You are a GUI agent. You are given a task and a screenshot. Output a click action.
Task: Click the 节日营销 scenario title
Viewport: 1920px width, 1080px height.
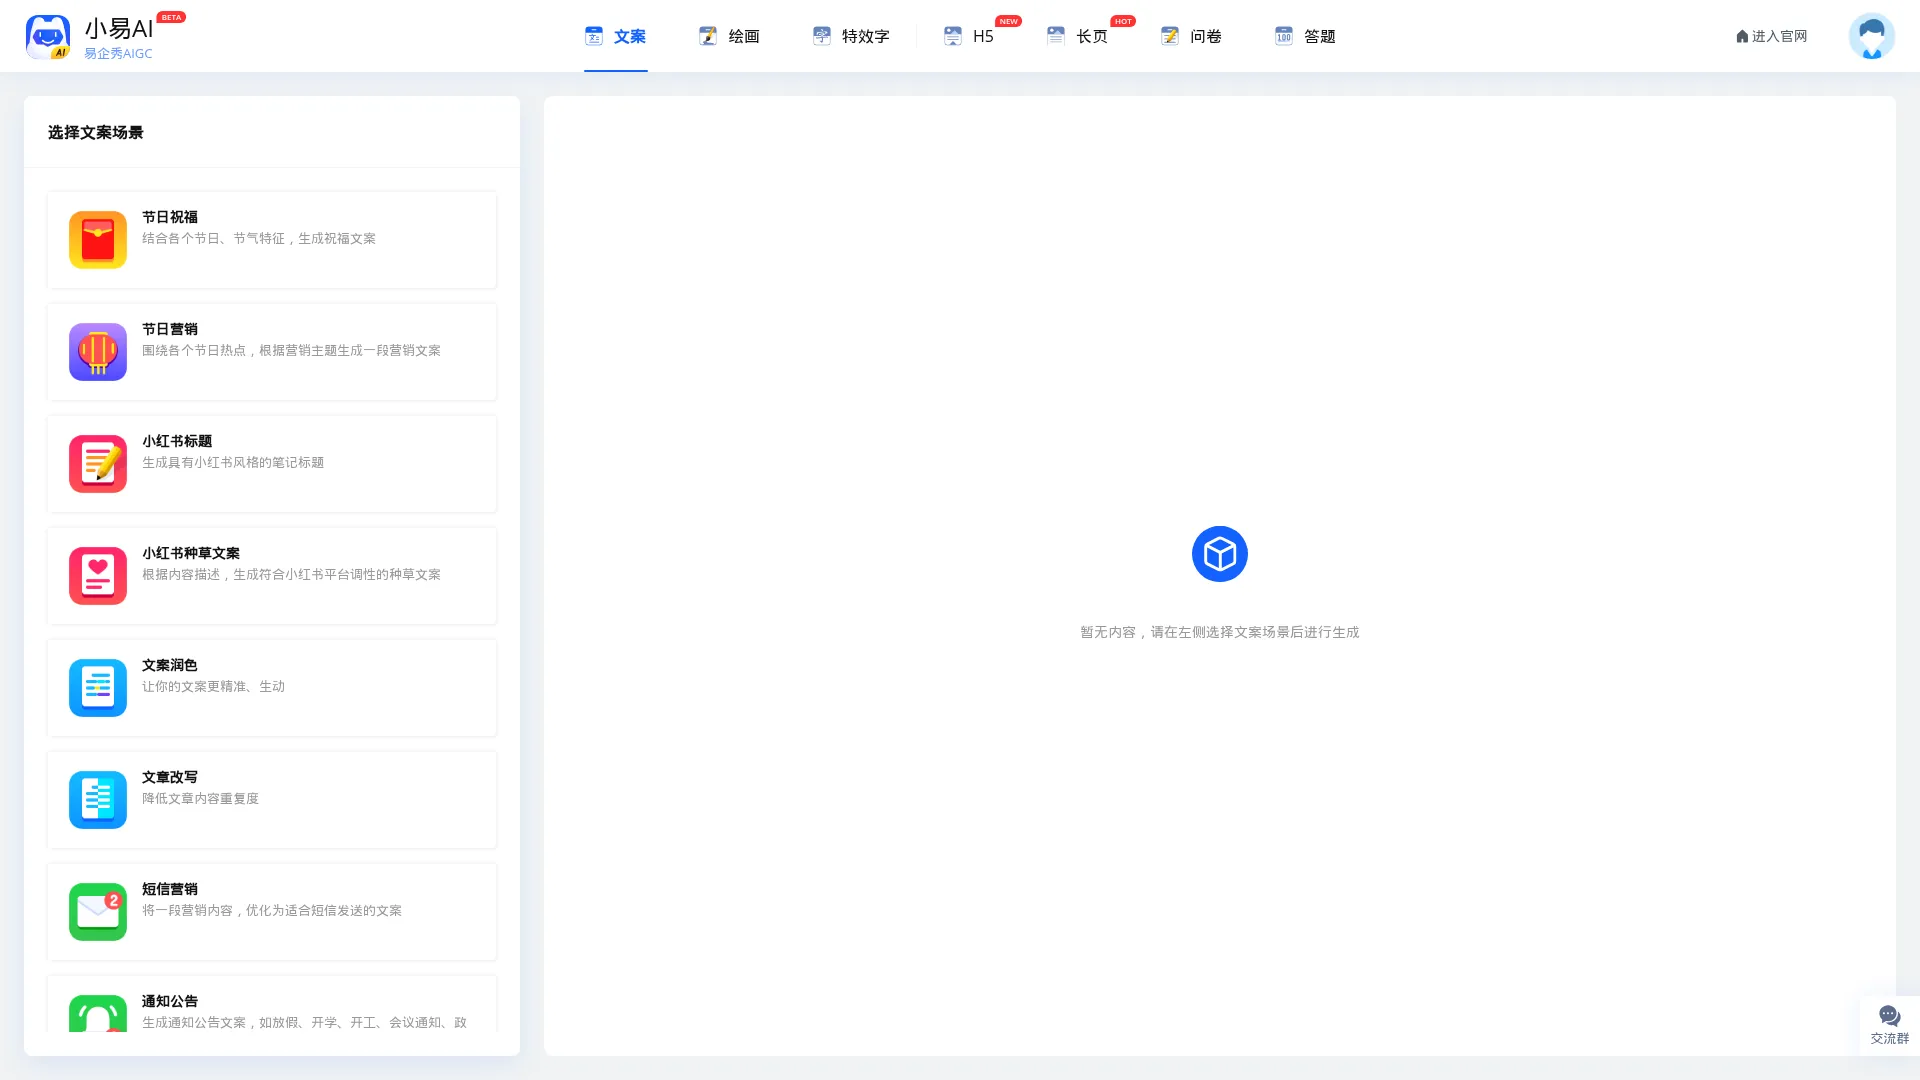pyautogui.click(x=170, y=329)
